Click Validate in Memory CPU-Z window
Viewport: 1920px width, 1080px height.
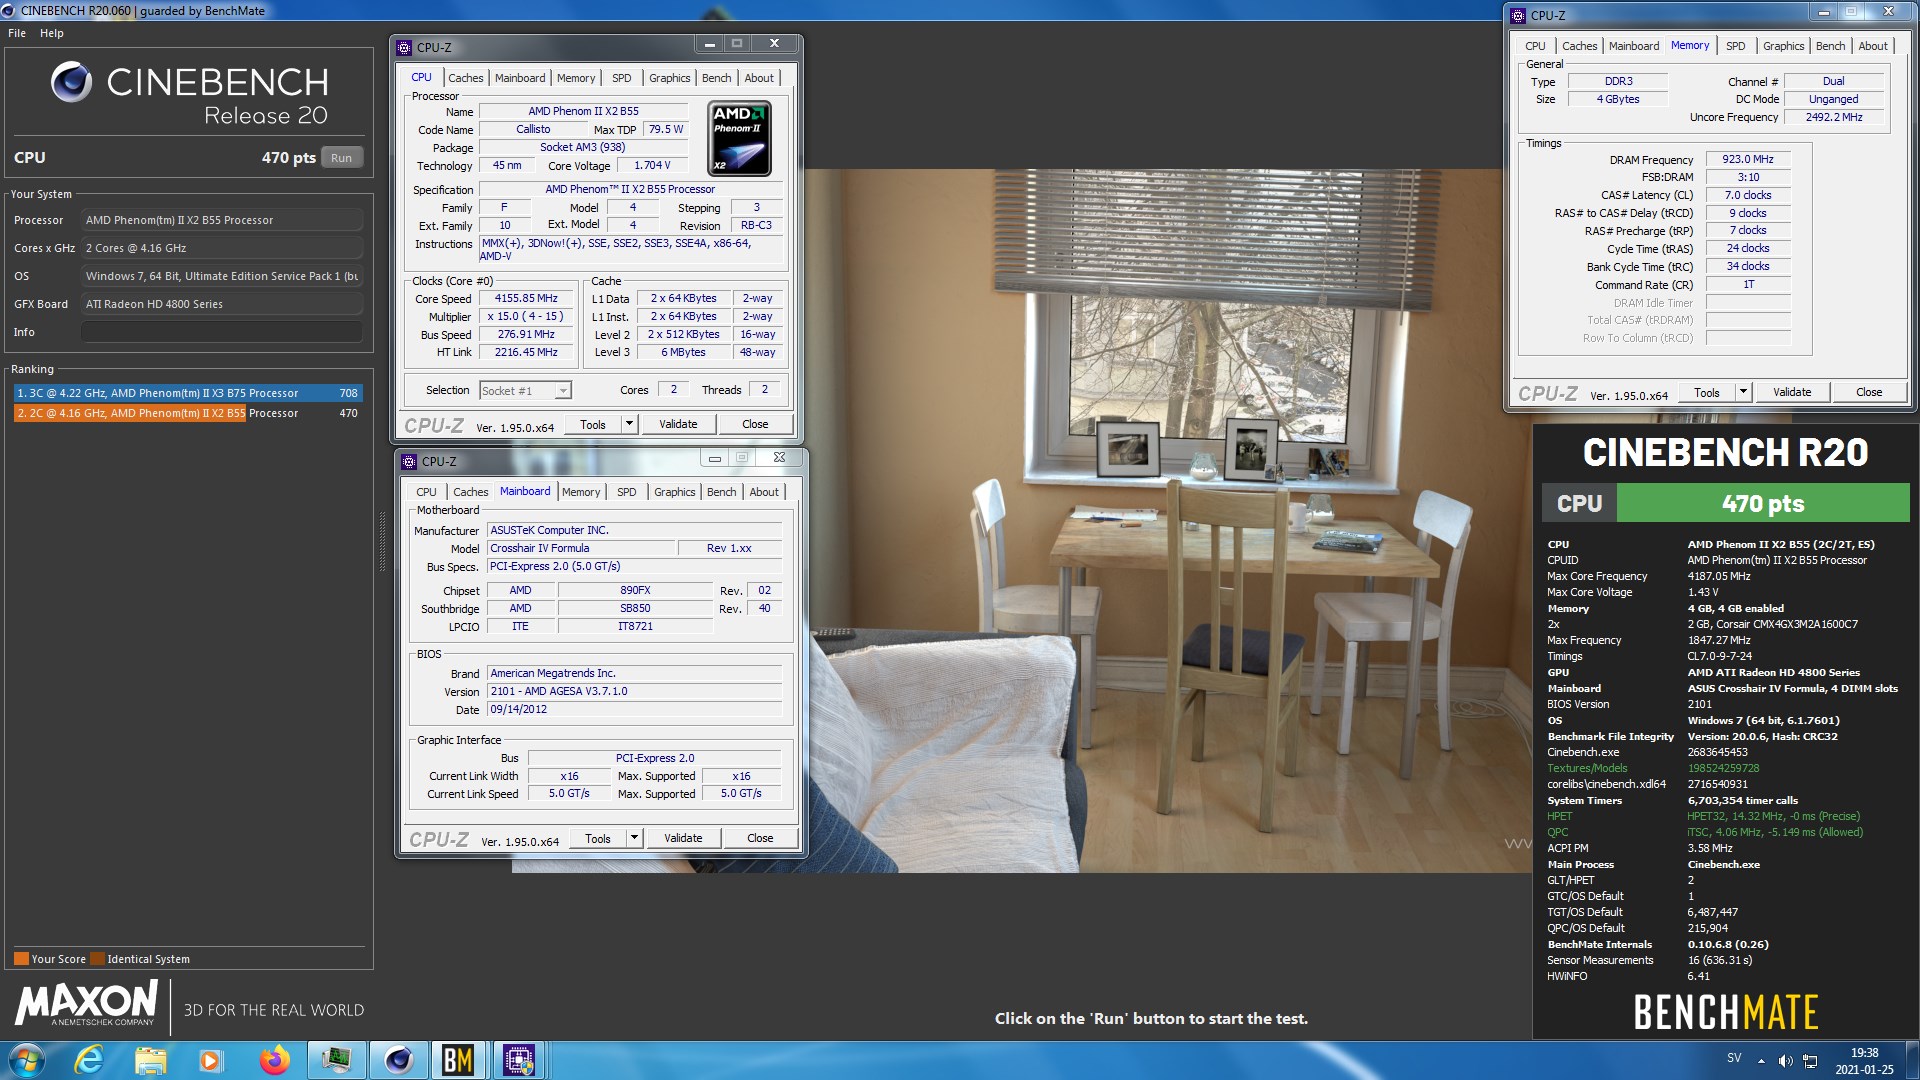point(1792,392)
